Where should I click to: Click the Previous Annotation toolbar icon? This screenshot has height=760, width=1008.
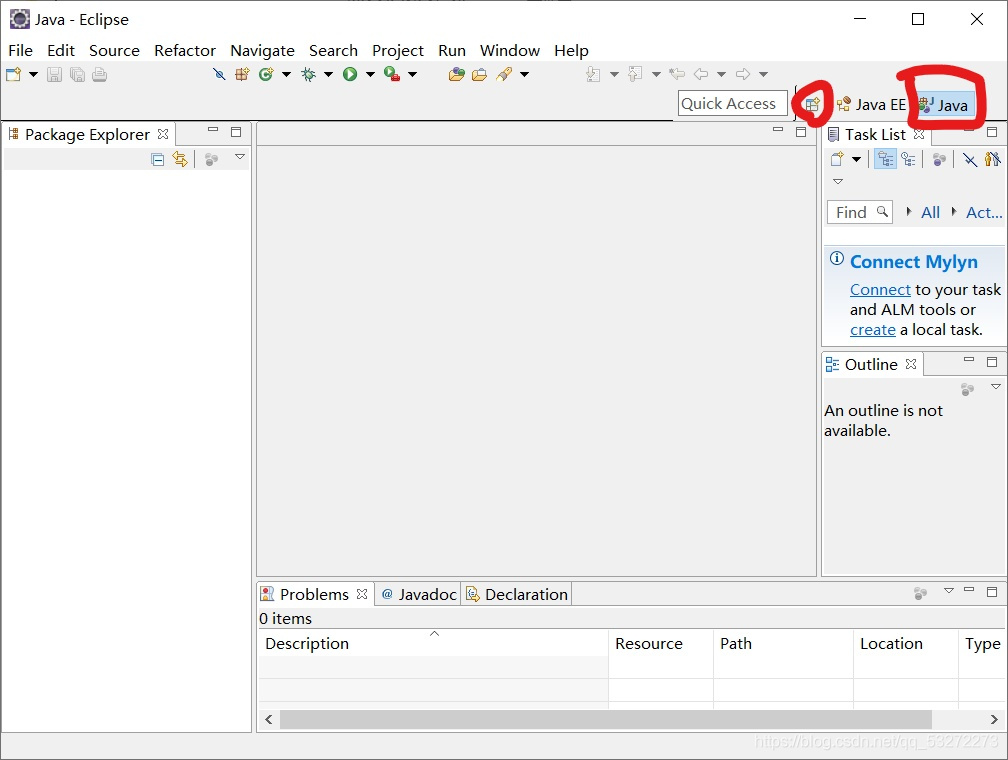pyautogui.click(x=634, y=75)
